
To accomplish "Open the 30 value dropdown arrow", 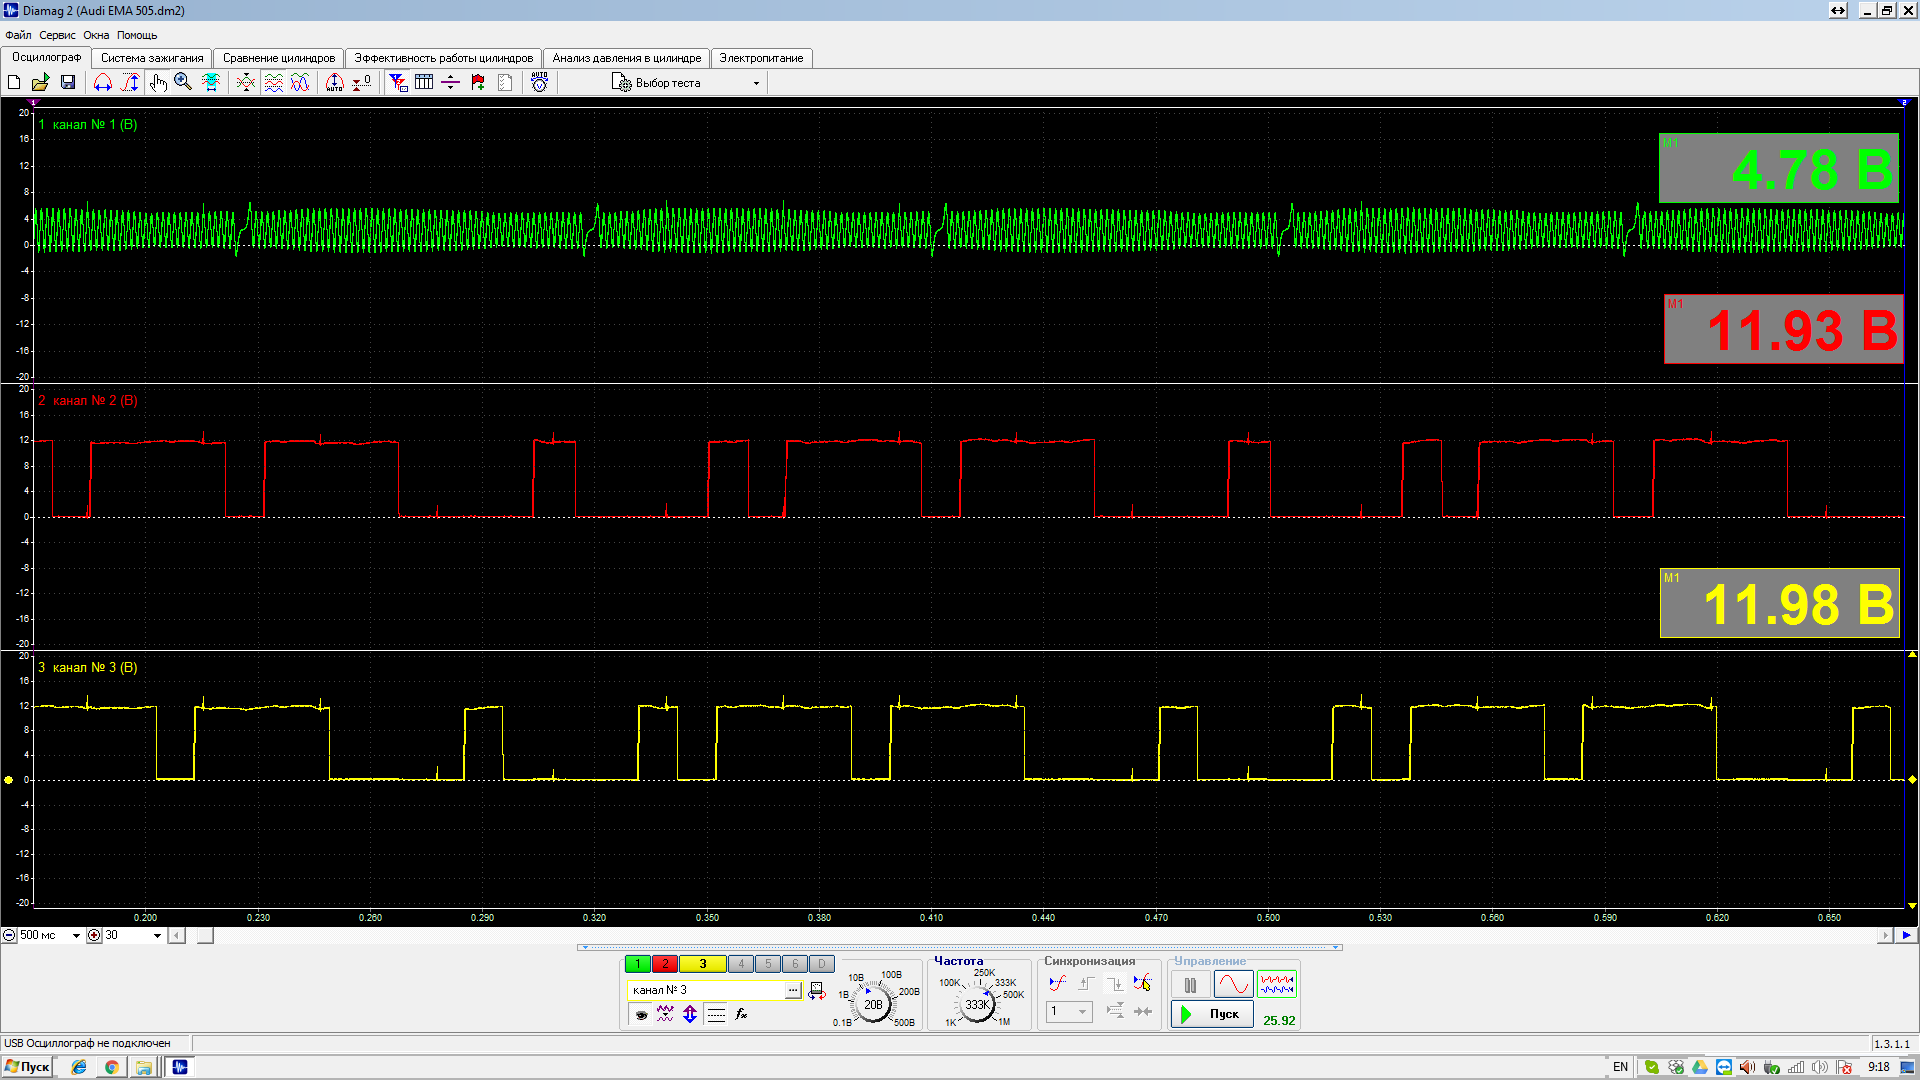I will coord(157,936).
